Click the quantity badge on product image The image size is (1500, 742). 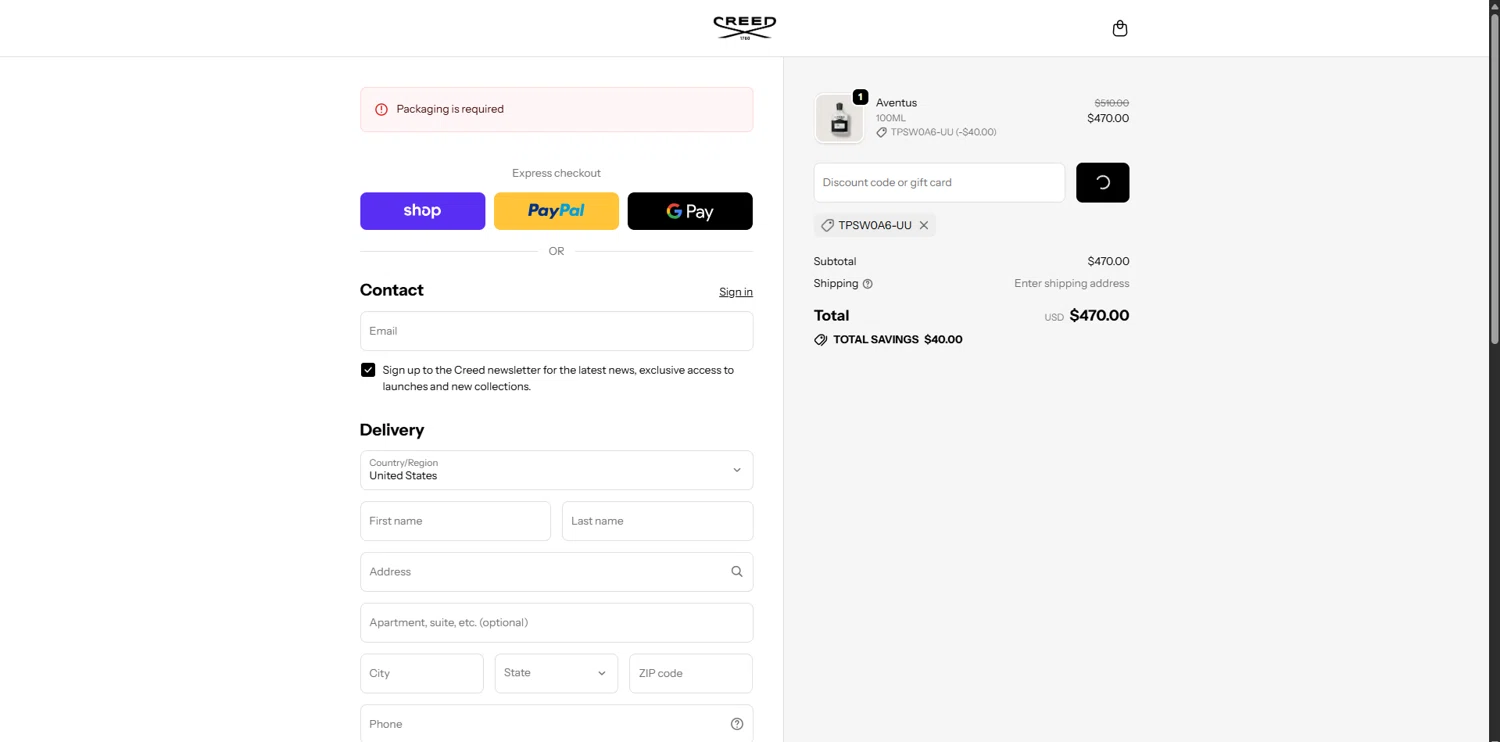point(860,97)
